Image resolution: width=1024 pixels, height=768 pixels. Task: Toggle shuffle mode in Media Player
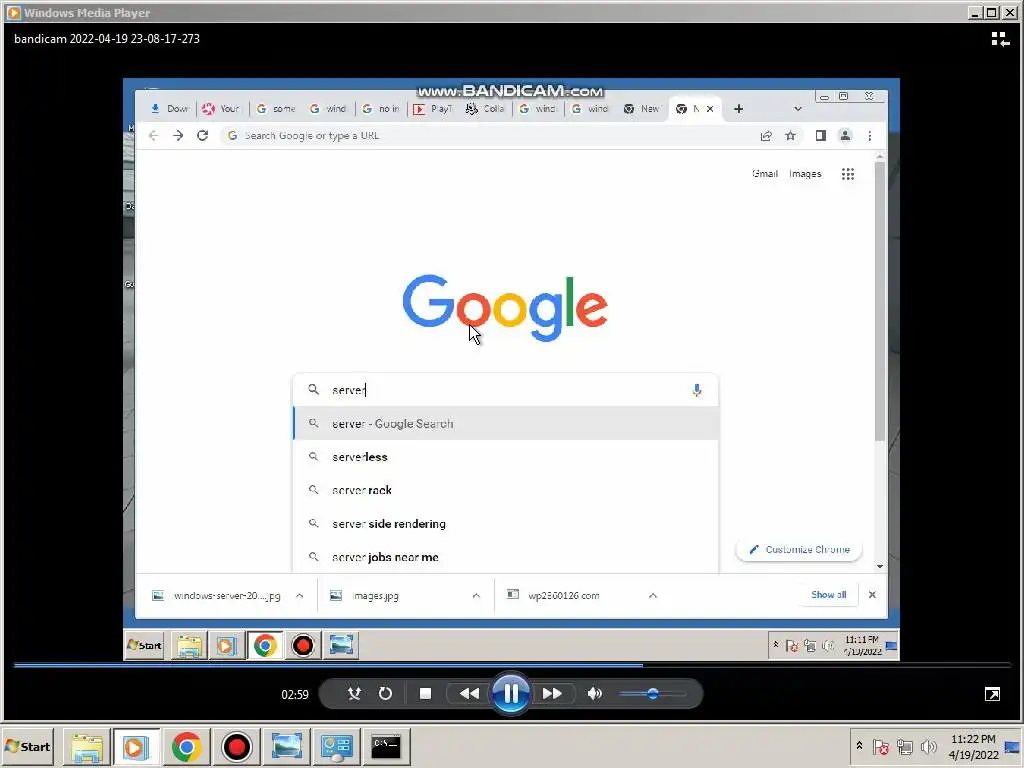point(354,694)
